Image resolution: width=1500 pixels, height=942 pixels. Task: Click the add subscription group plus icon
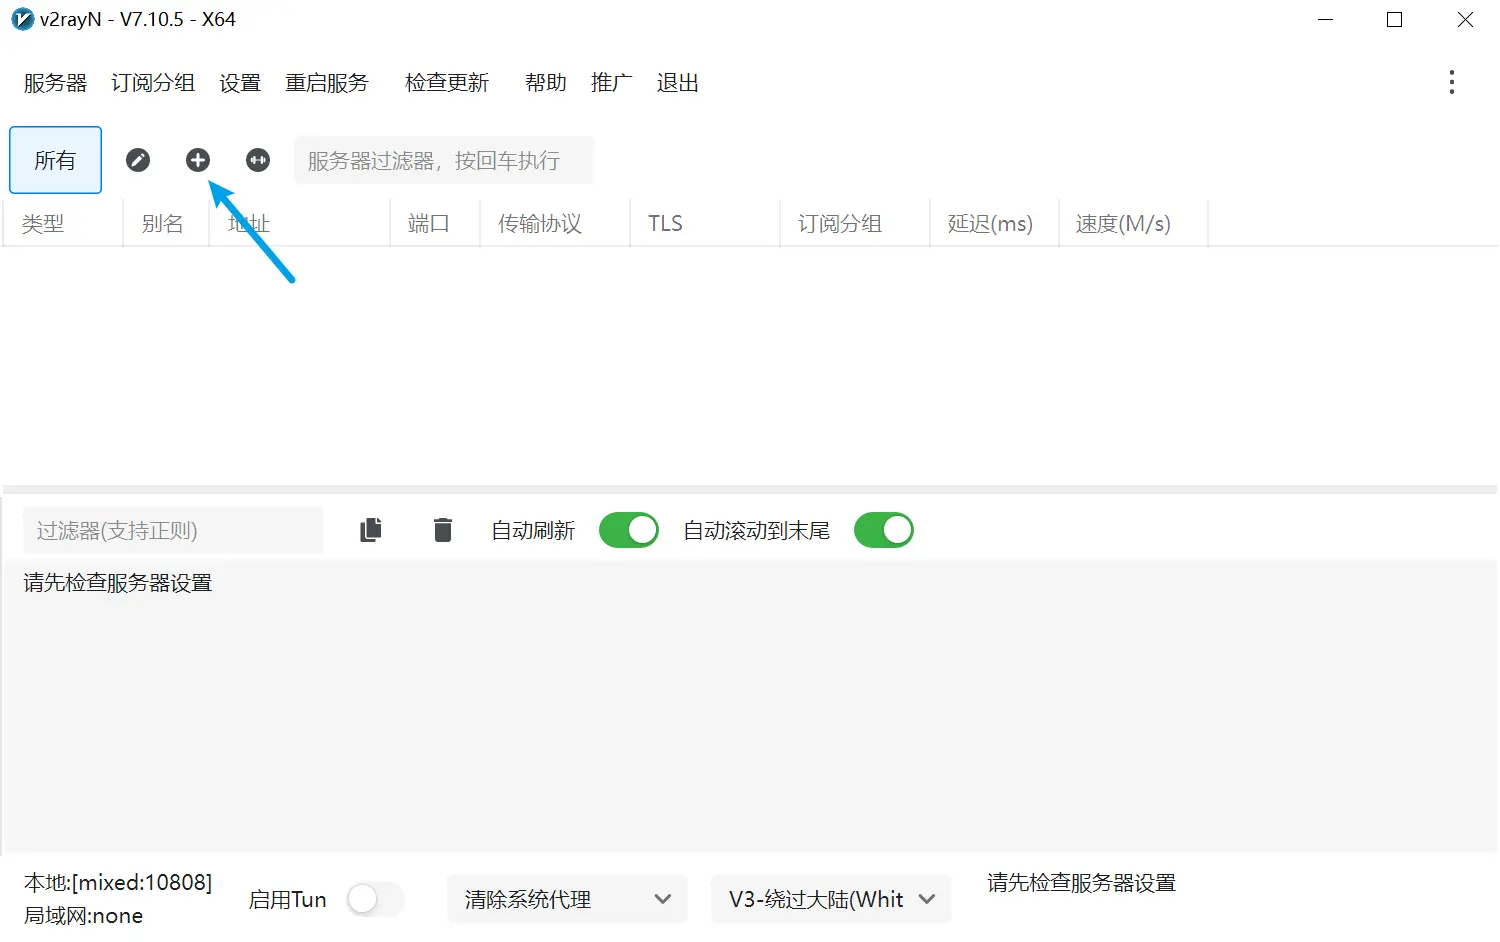click(198, 160)
